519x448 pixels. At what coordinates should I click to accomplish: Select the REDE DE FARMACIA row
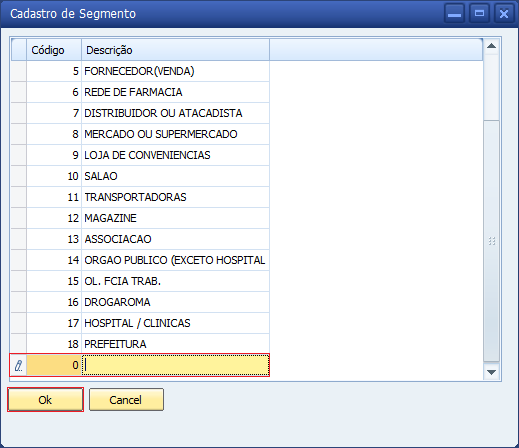pos(140,92)
